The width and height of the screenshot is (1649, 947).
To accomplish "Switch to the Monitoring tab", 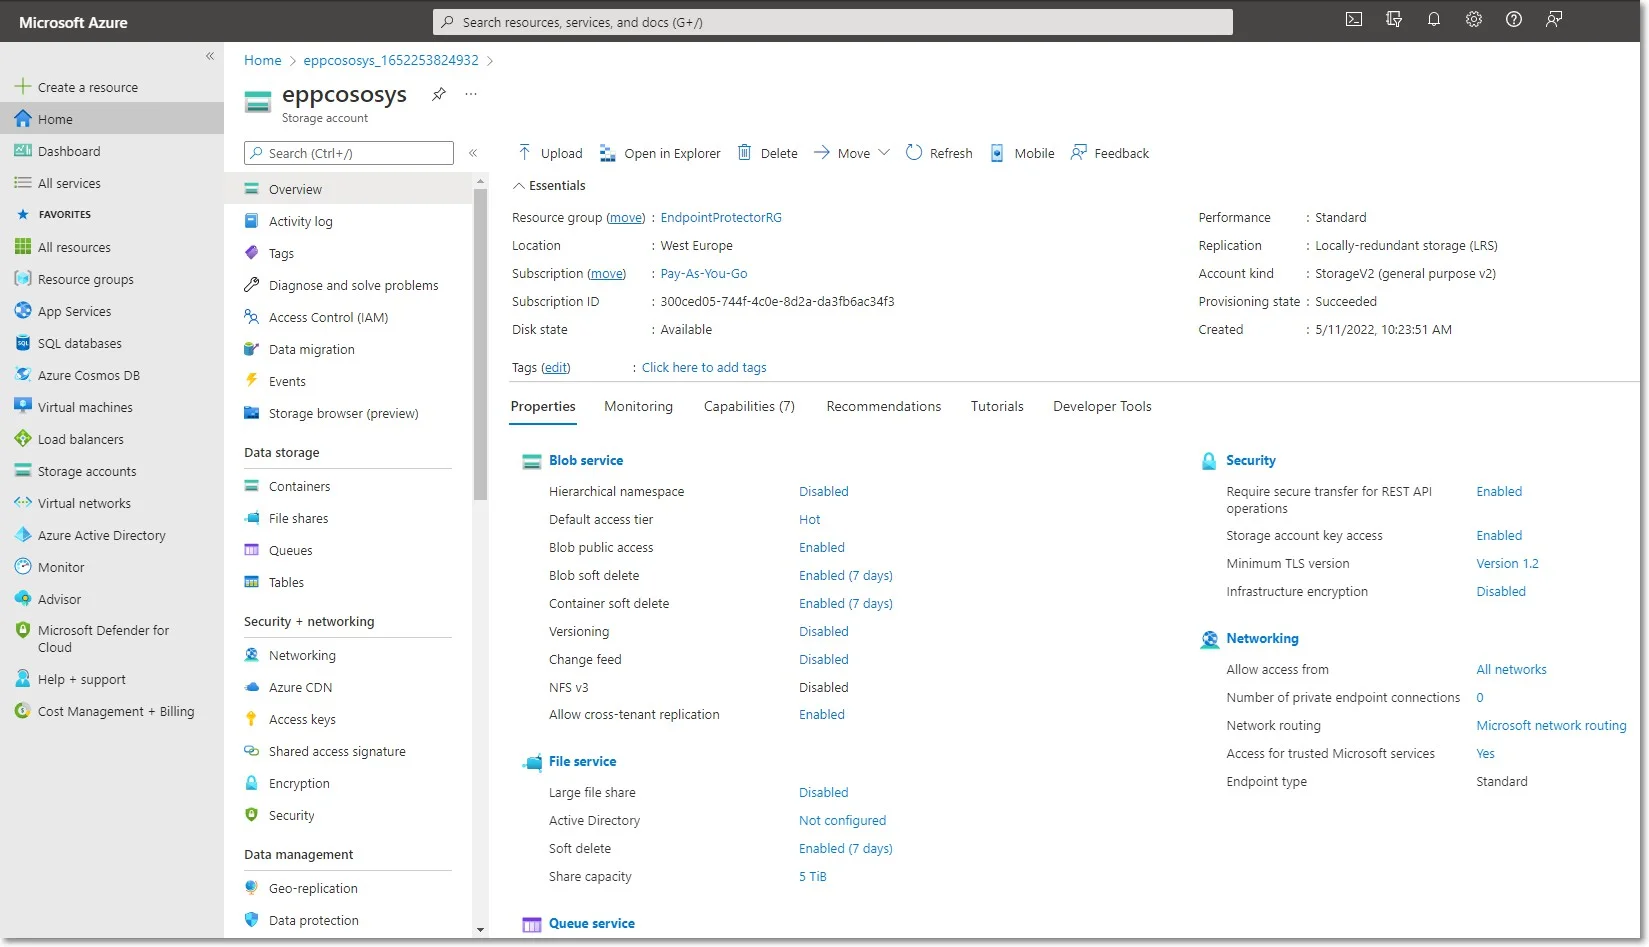I will (x=638, y=406).
